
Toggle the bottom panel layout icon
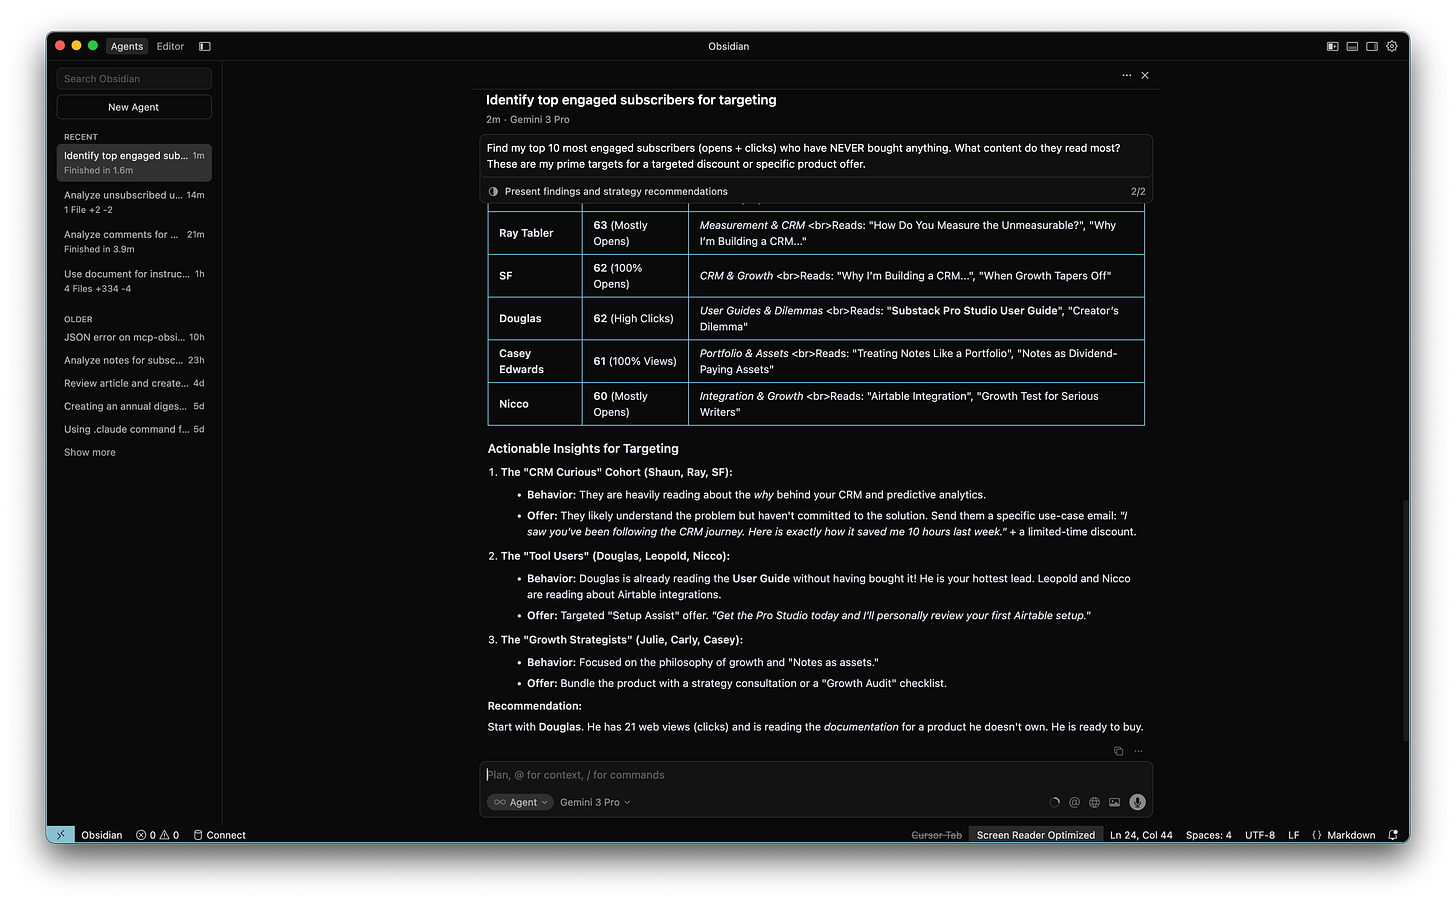1352,46
